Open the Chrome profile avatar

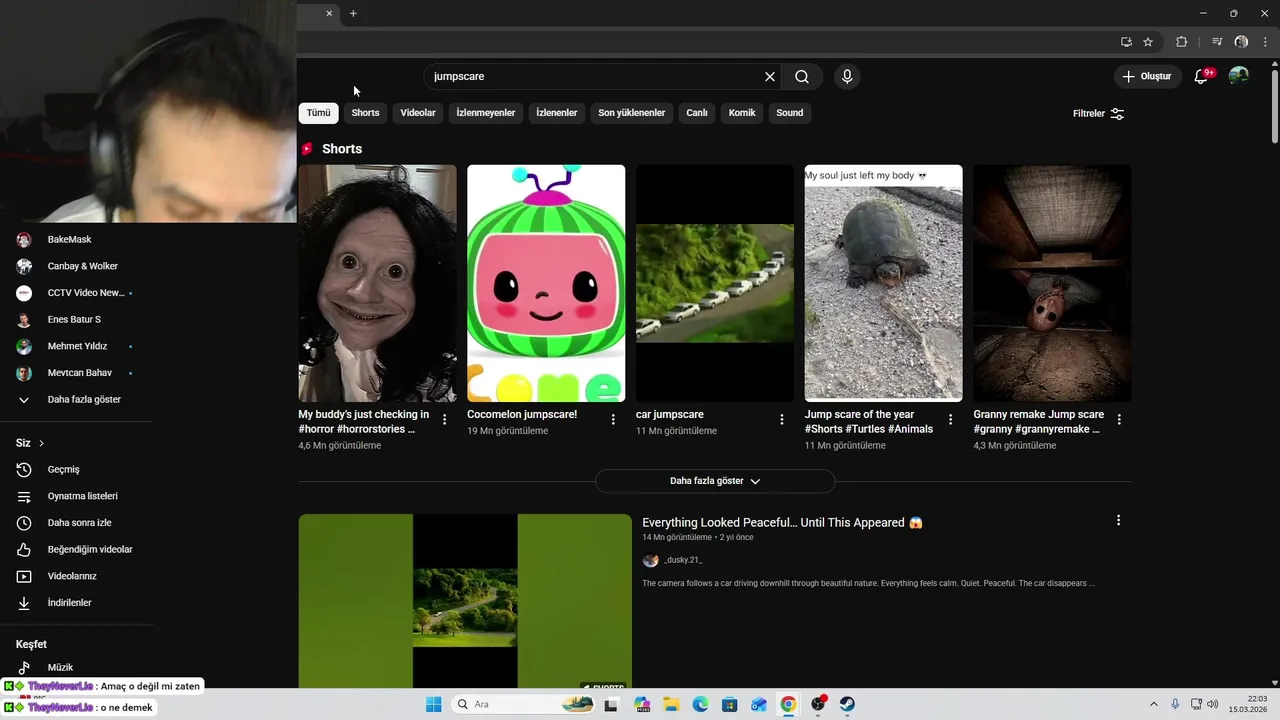point(1242,42)
